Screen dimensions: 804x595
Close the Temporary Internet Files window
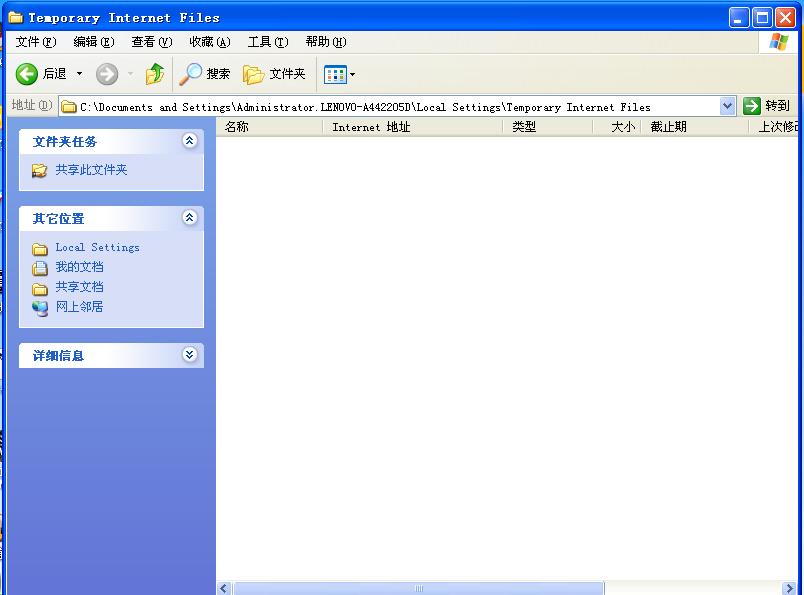pos(786,18)
